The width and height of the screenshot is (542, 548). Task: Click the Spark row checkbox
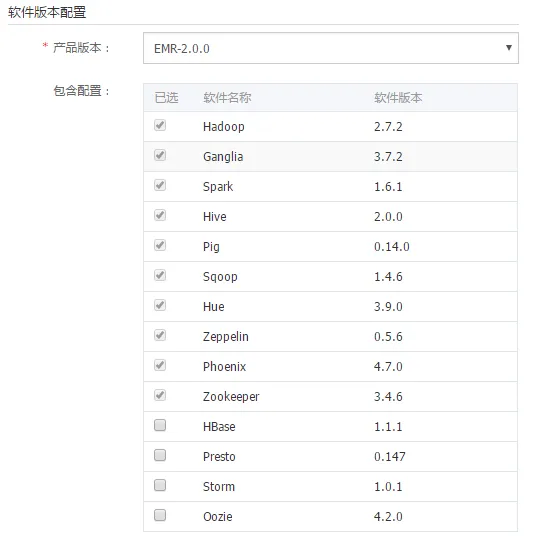160,185
